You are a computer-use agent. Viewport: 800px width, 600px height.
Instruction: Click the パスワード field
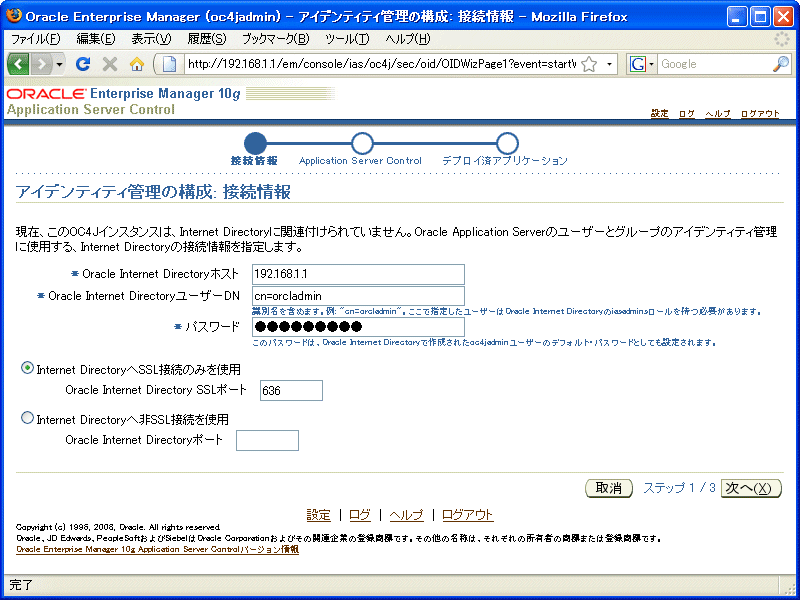tap(358, 327)
